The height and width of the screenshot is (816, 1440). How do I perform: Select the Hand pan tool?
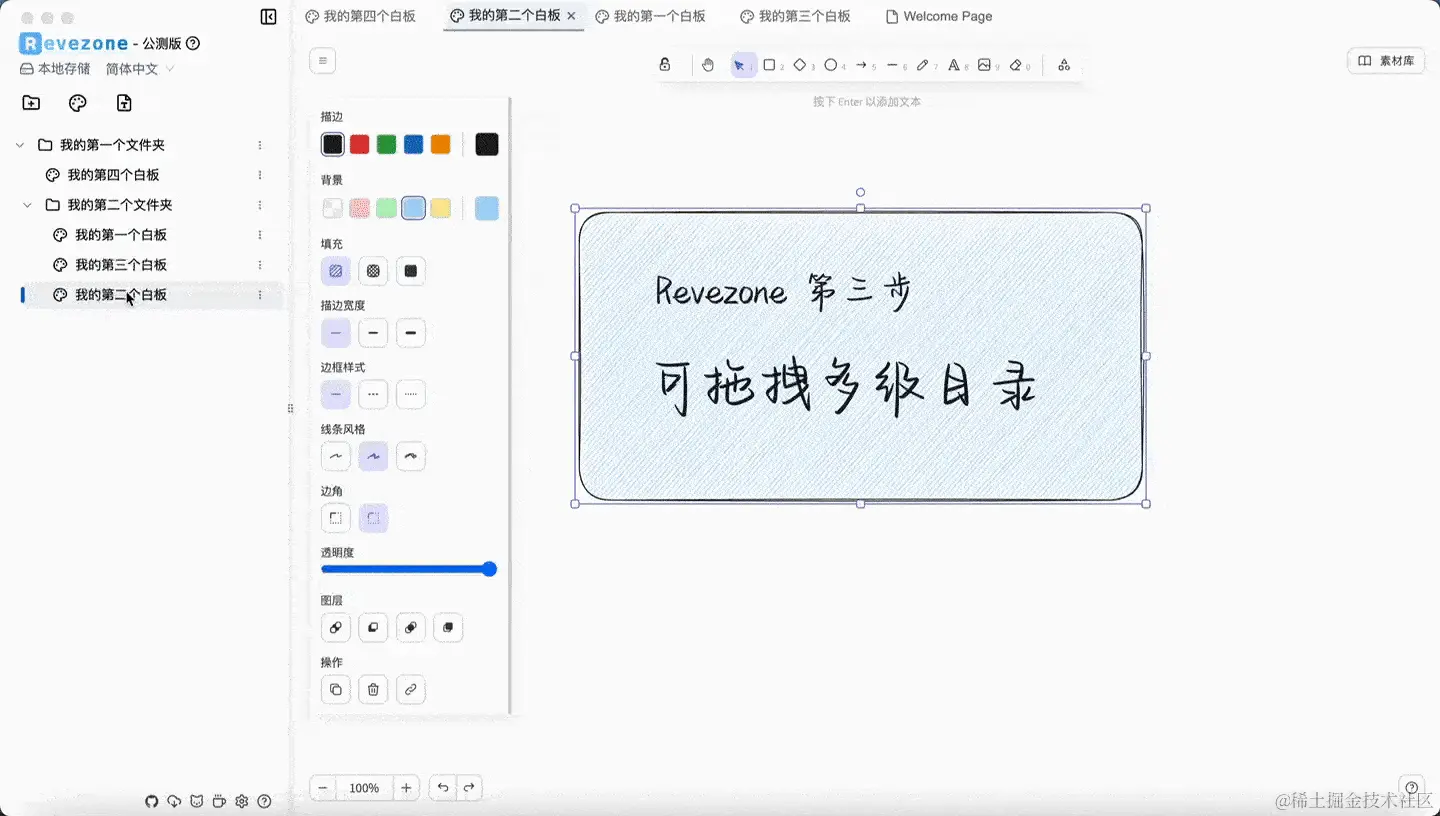(x=708, y=65)
